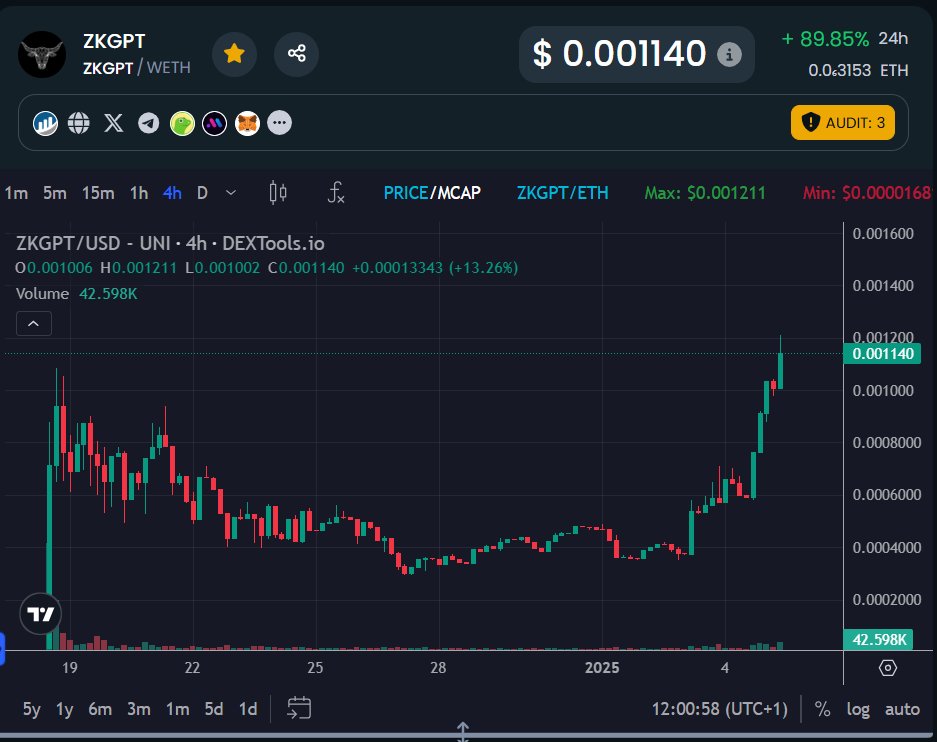Viewport: 937px width, 742px height.
Task: Open the purple M-logo round icon
Action: click(x=215, y=124)
